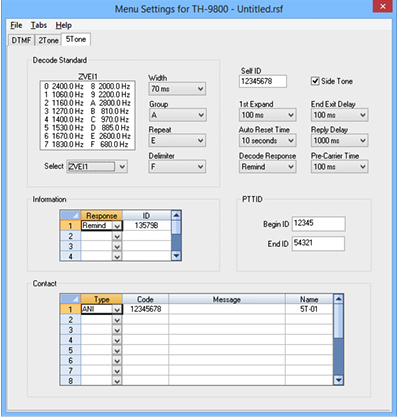Open the 1st Expand dropdown
Screen dimensions: 397x417
click(x=267, y=115)
